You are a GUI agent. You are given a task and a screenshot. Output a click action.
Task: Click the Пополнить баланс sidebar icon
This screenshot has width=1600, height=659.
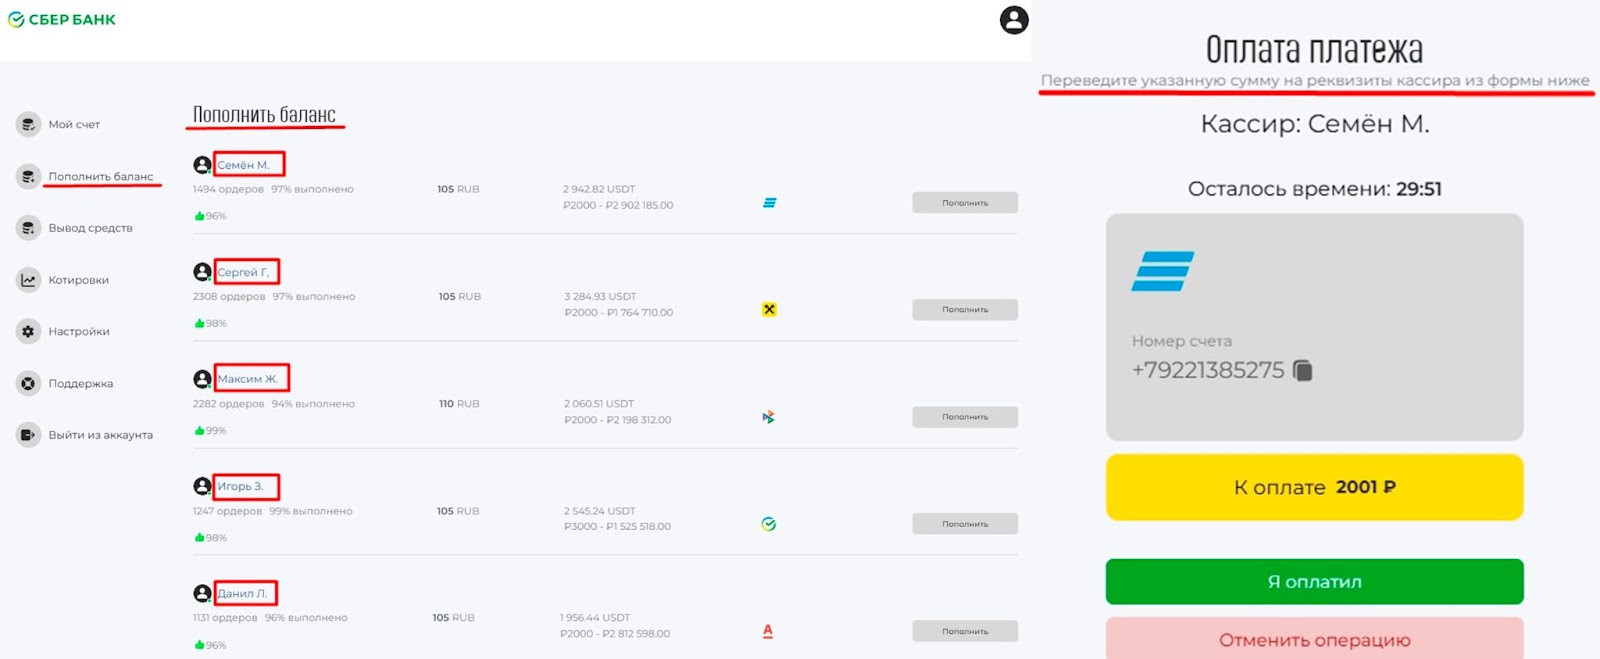coord(28,176)
